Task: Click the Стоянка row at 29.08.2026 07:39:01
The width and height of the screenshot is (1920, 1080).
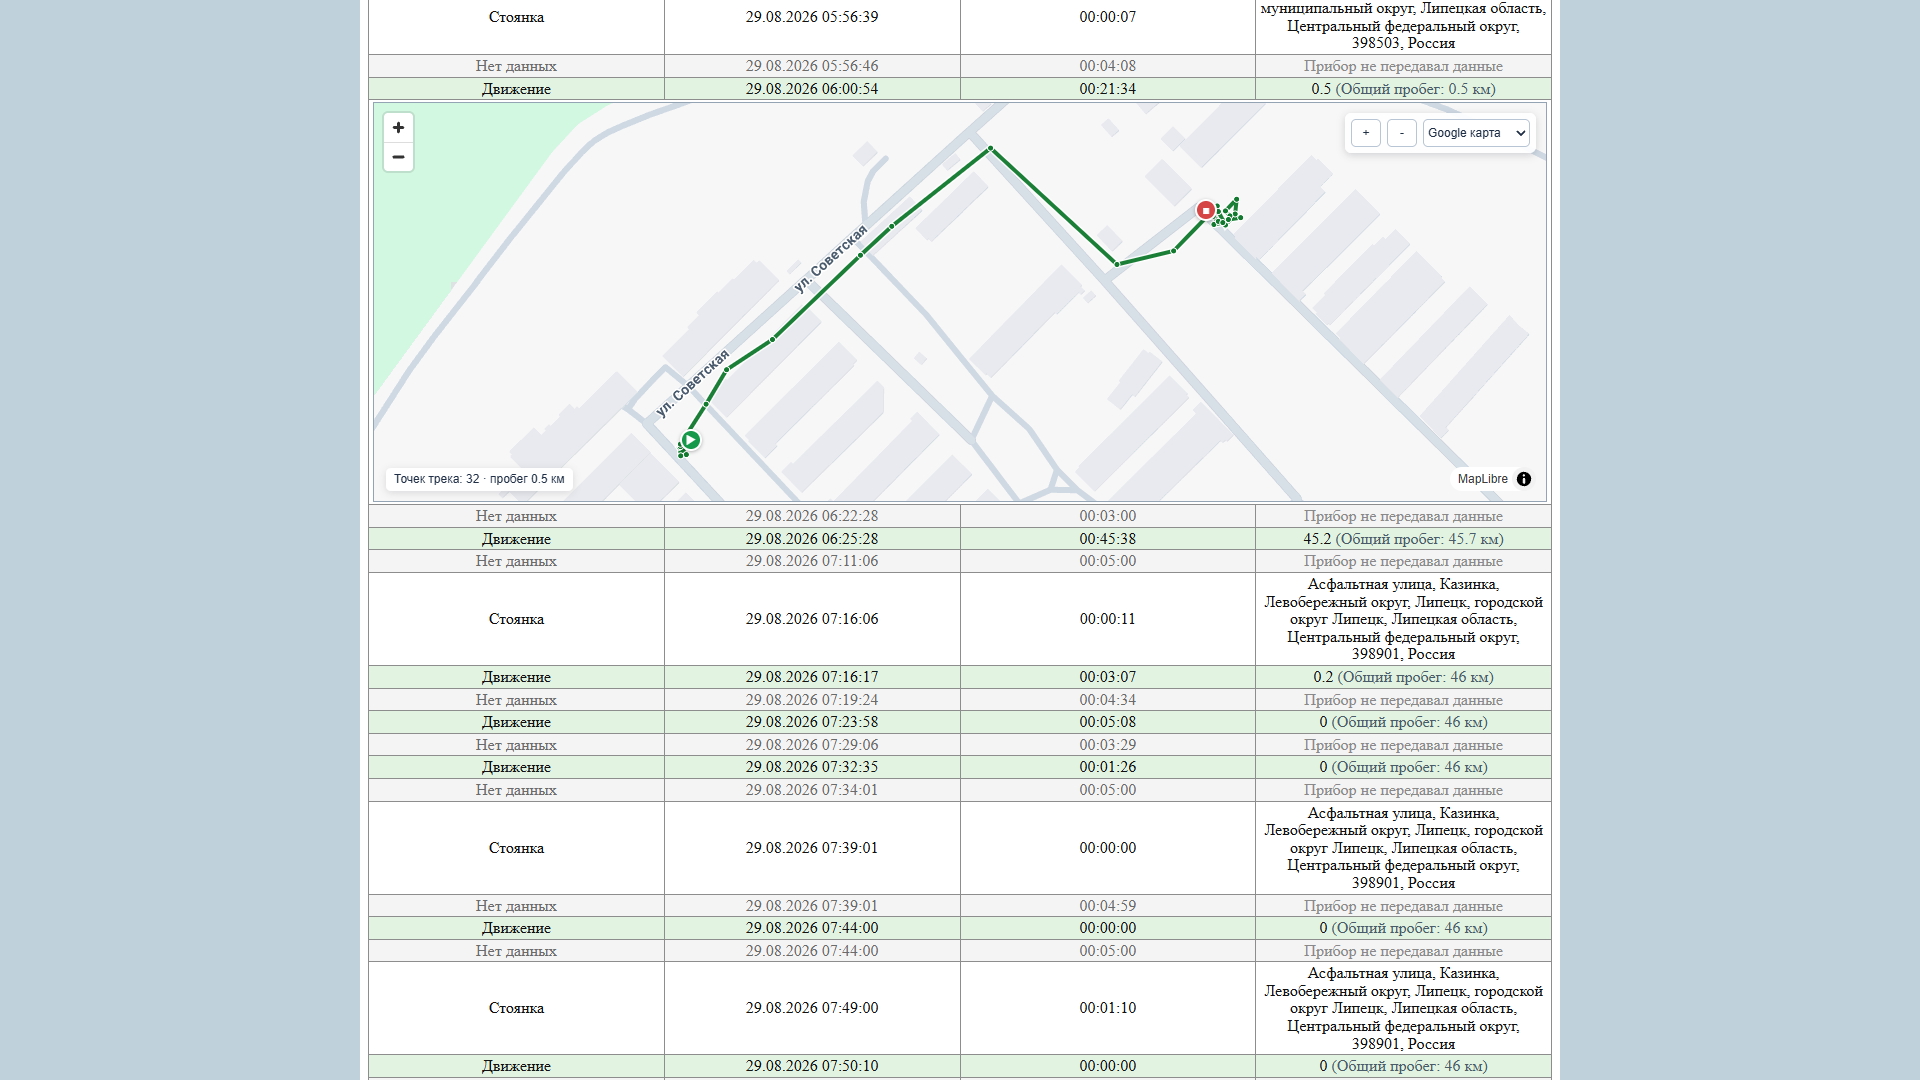Action: (960, 848)
